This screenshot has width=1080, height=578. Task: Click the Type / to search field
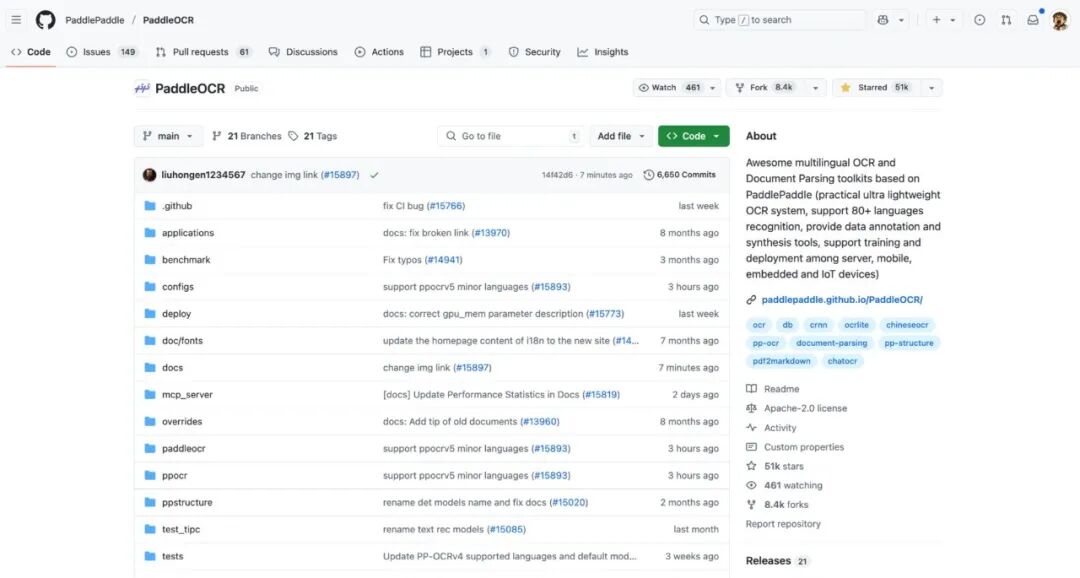tap(780, 20)
